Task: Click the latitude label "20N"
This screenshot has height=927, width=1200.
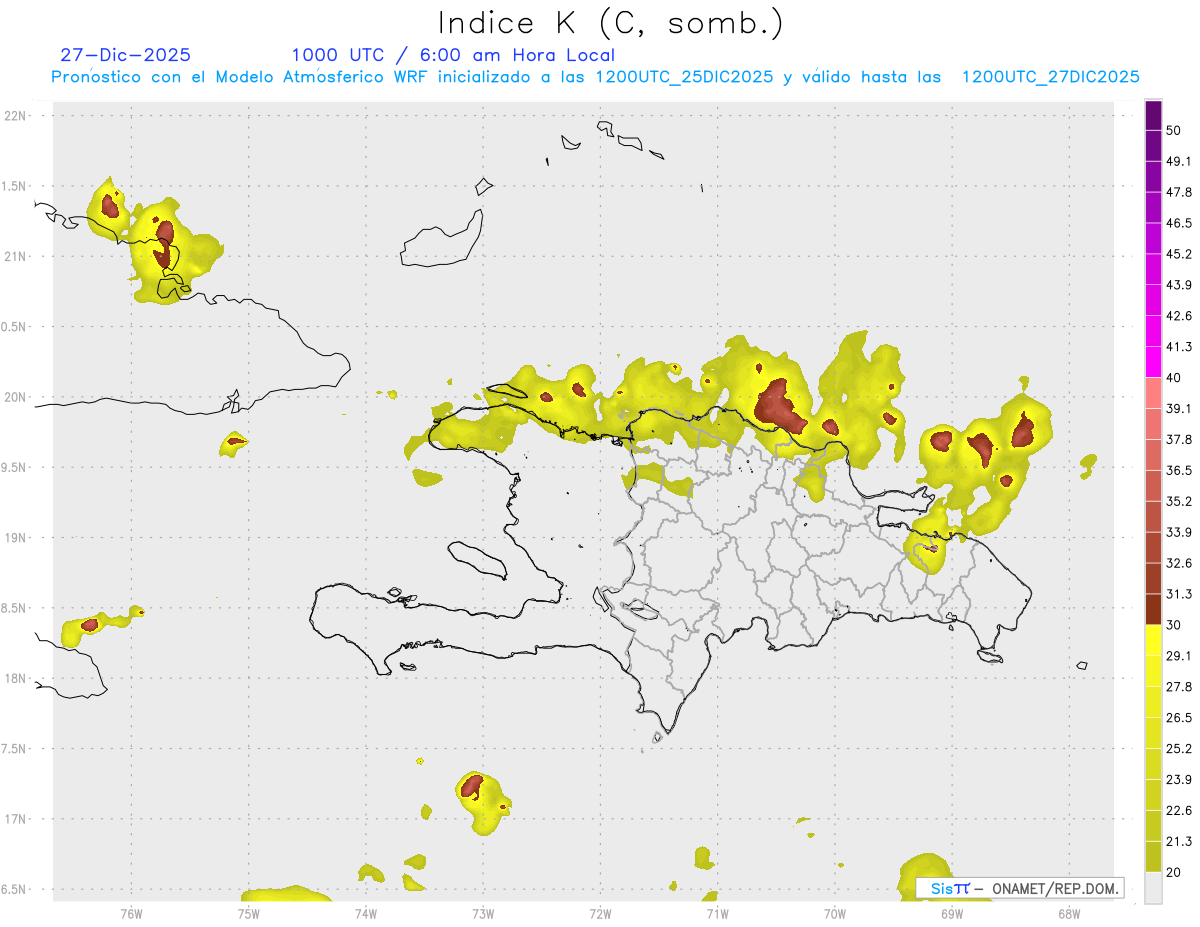Action: point(17,397)
